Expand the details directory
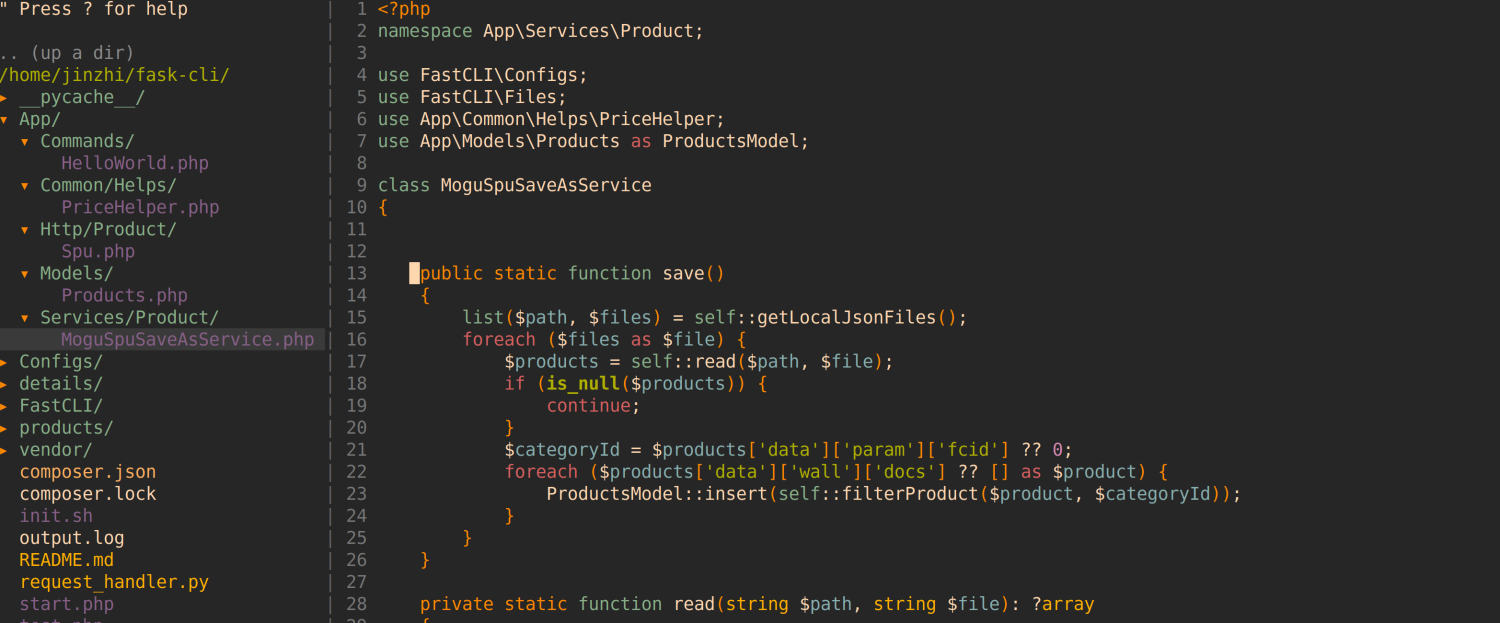The width and height of the screenshot is (1500, 623). point(55,383)
